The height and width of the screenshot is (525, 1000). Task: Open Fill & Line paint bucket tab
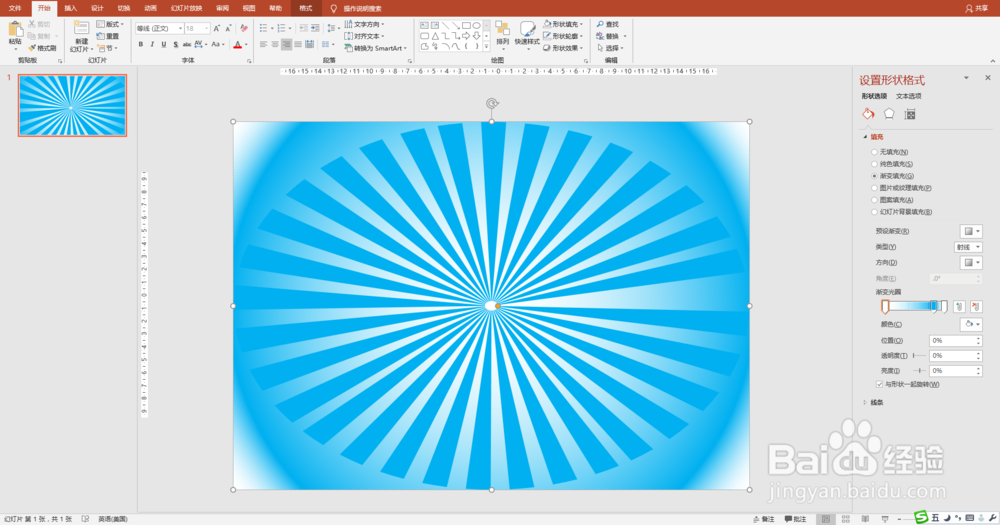(868, 114)
